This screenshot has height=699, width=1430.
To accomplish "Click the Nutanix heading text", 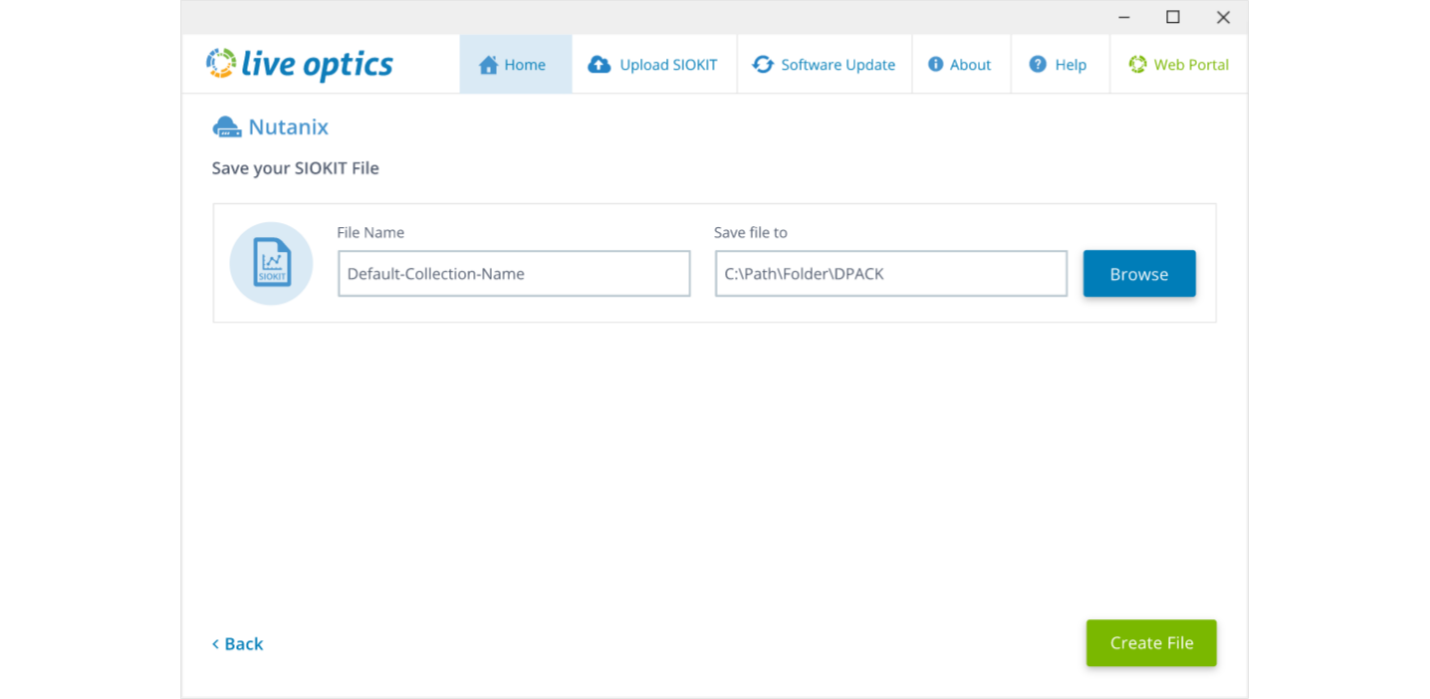I will point(289,127).
